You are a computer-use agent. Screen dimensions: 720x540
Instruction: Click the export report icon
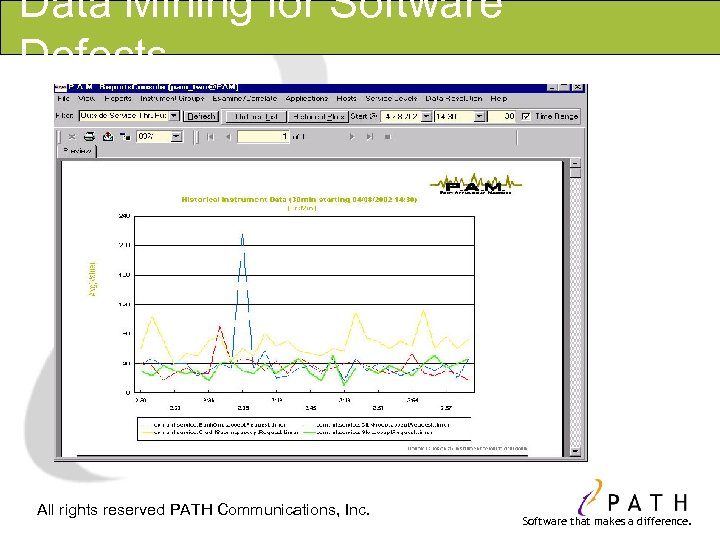pyautogui.click(x=108, y=136)
